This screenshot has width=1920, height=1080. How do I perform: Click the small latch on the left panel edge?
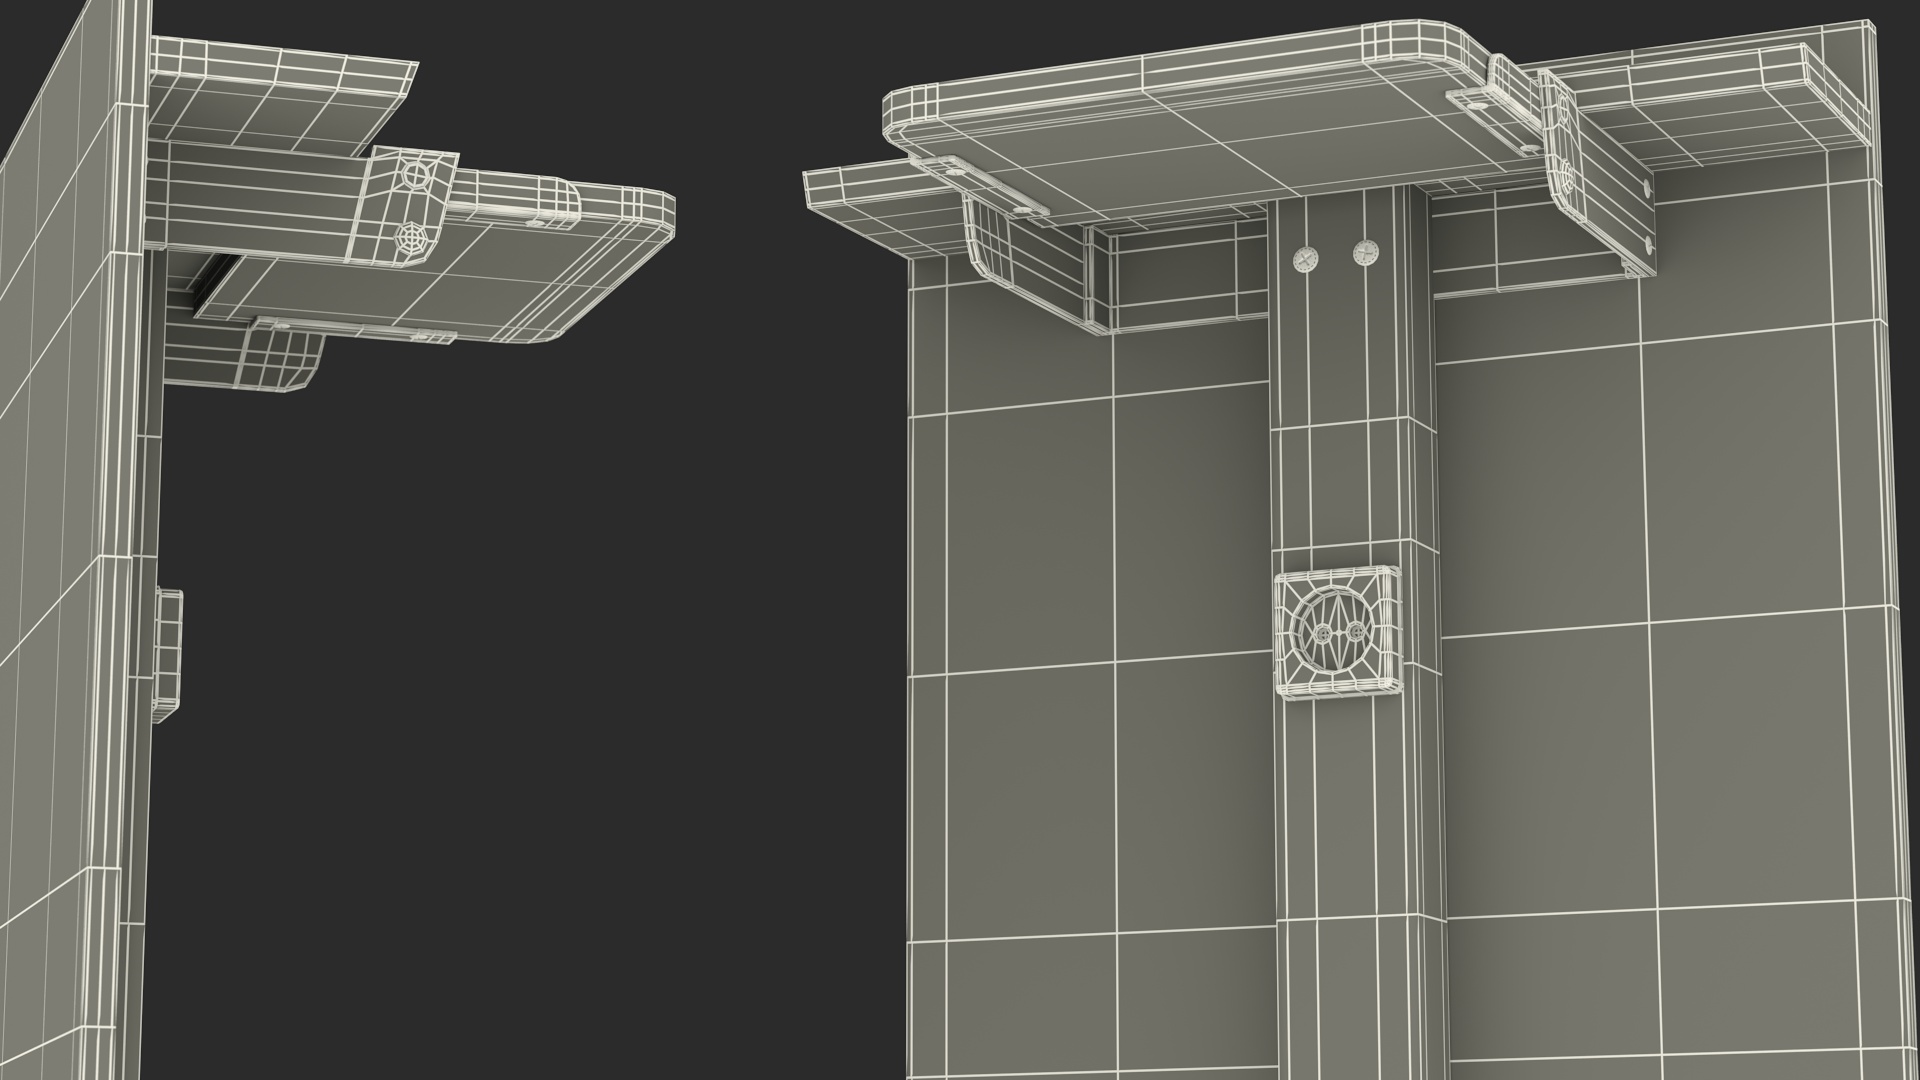click(x=168, y=655)
